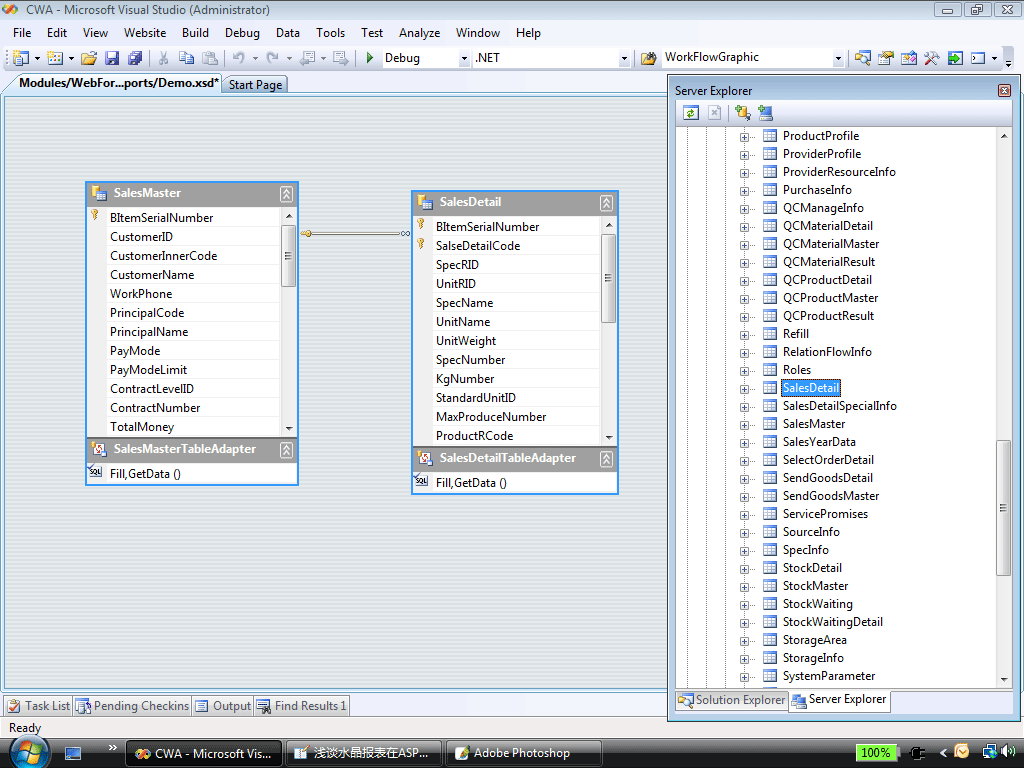Click the Navigate Forward toolbar icon
Image resolution: width=1024 pixels, height=768 pixels.
(340, 58)
